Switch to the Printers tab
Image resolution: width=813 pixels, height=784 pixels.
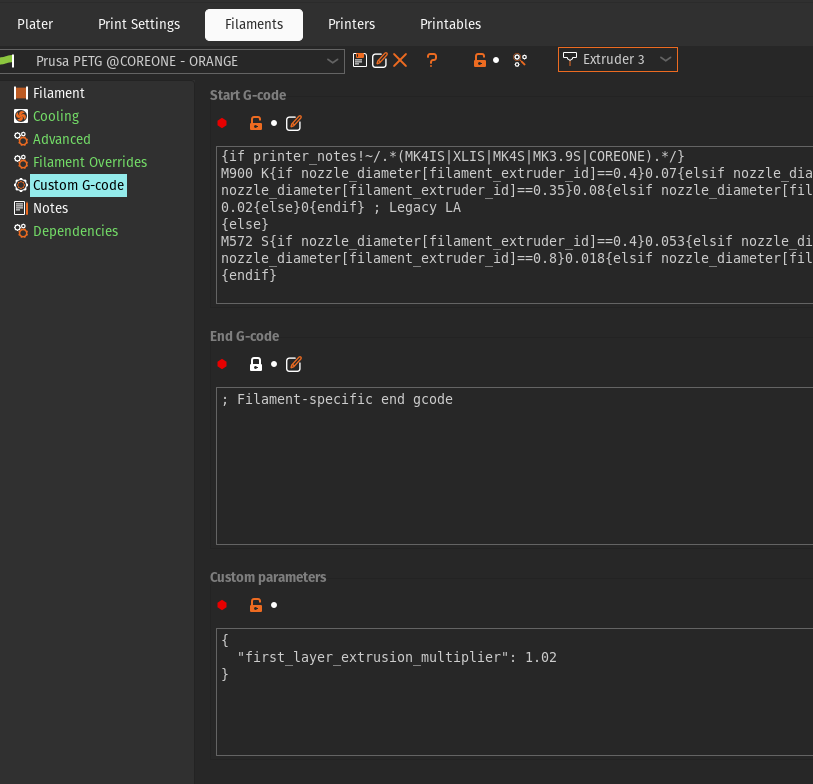351,24
